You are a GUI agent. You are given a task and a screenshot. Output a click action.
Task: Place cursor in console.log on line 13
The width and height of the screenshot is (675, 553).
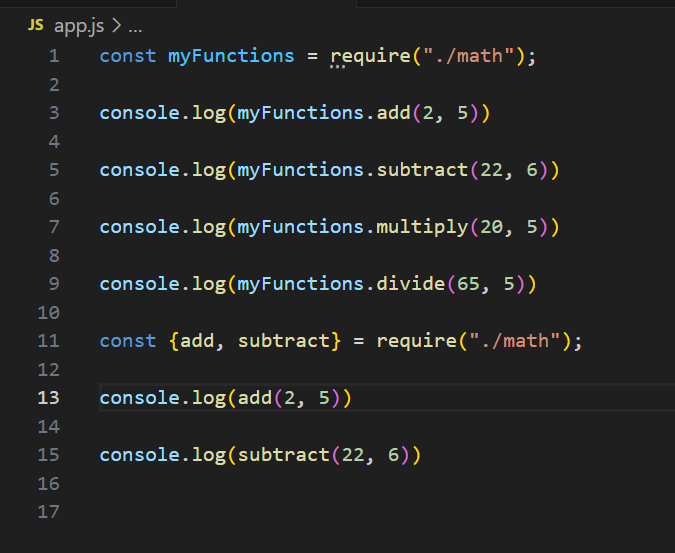click(x=163, y=399)
